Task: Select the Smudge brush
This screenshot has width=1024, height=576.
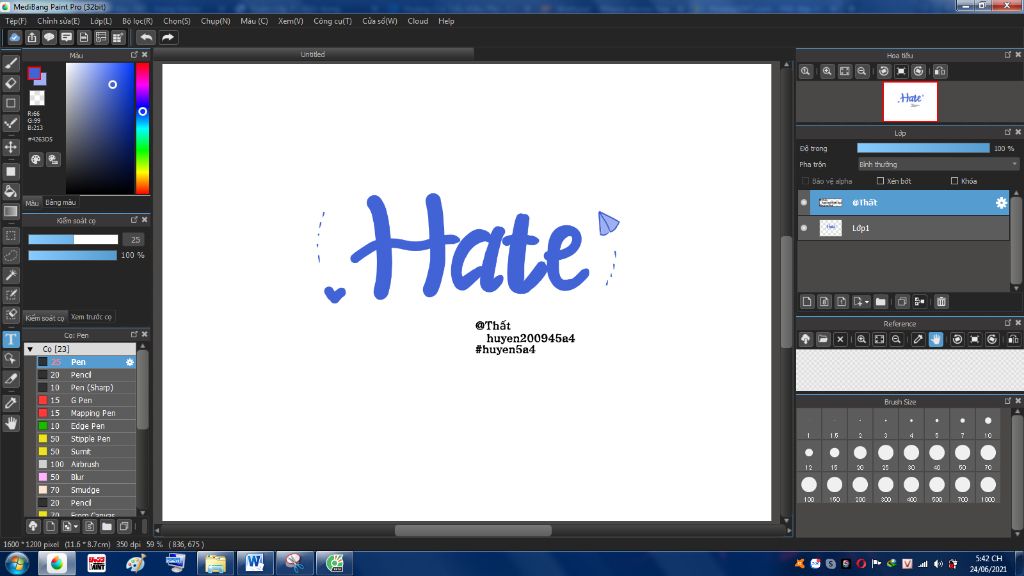Action: point(86,490)
